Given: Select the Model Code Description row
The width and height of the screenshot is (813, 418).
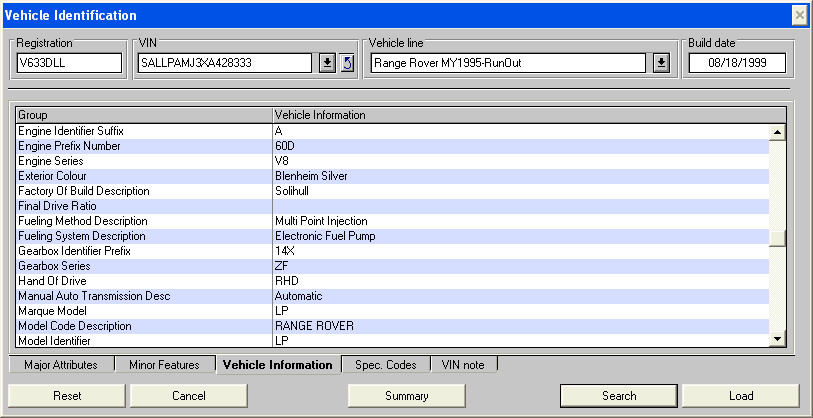Looking at the screenshot, I should coord(393,327).
